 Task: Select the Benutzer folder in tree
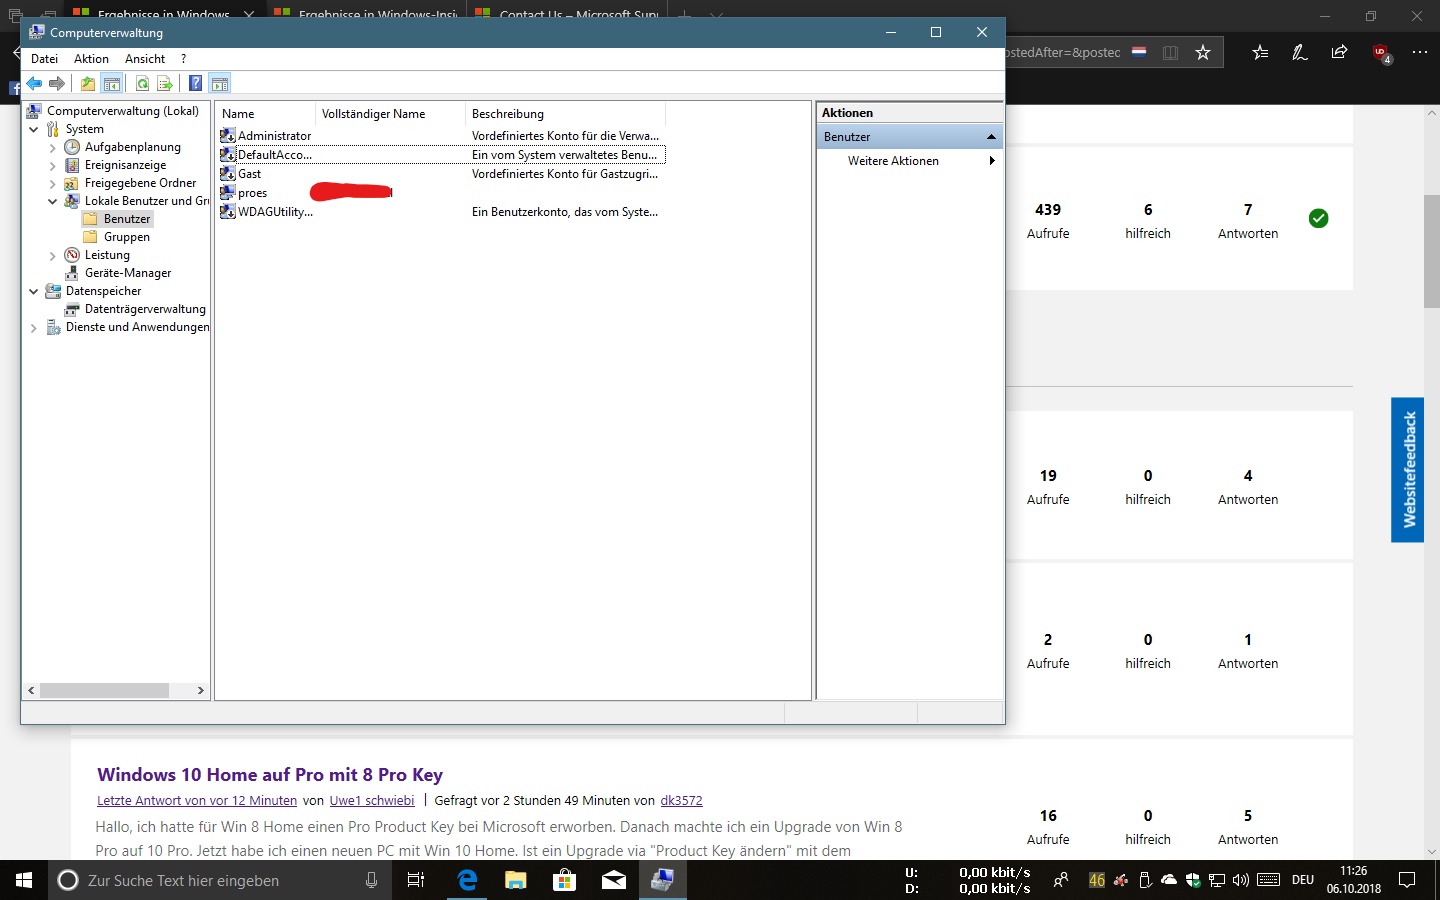pyautogui.click(x=127, y=219)
